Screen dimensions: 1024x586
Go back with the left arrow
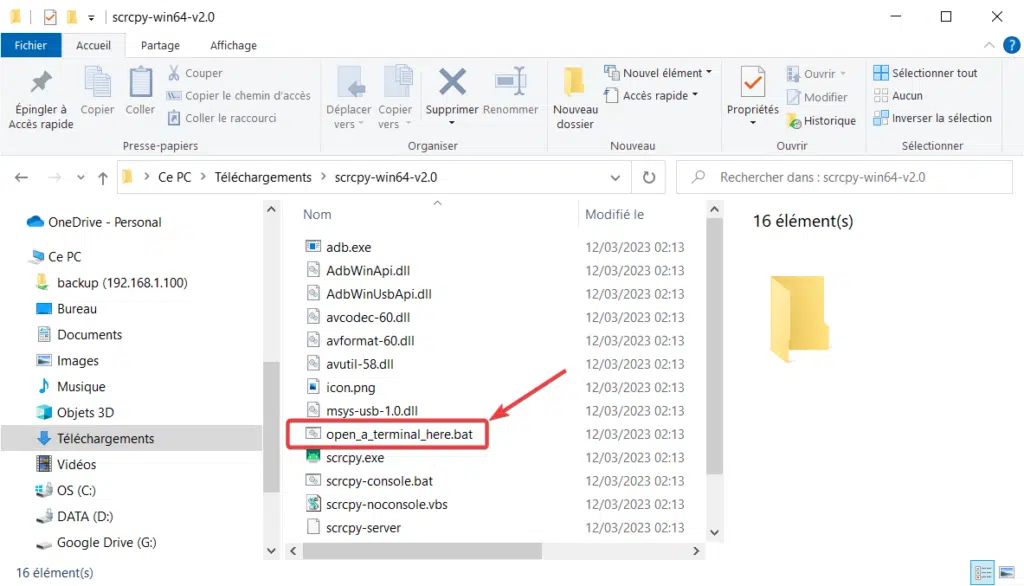22,177
